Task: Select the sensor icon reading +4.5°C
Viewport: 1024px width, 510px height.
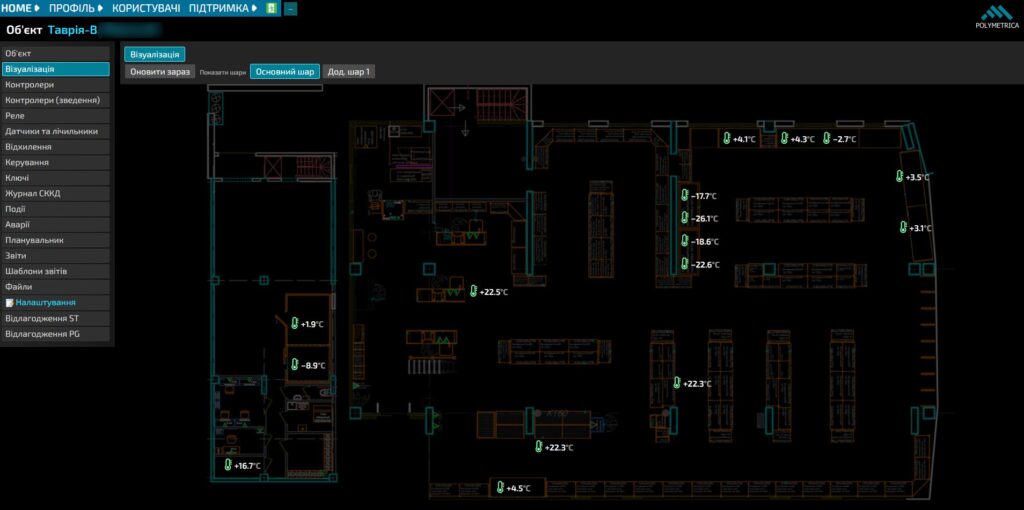Action: (500, 487)
